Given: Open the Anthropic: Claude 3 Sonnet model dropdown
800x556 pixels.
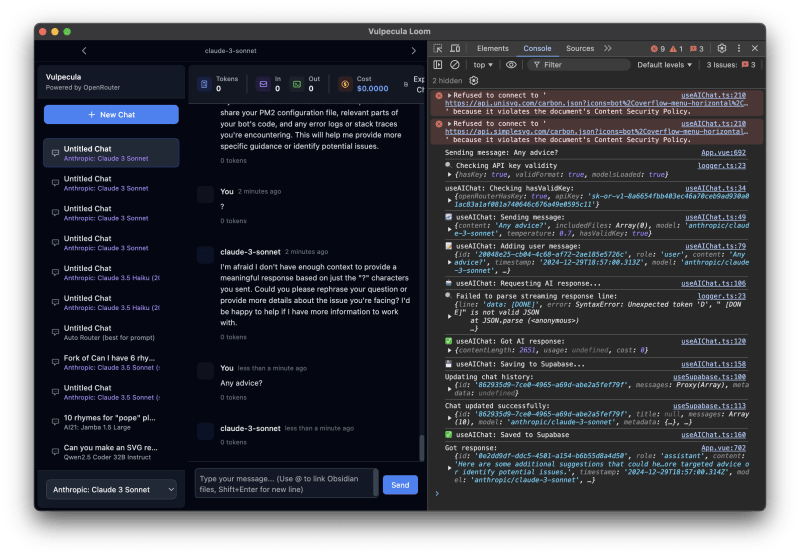Looking at the screenshot, I should click(111, 490).
